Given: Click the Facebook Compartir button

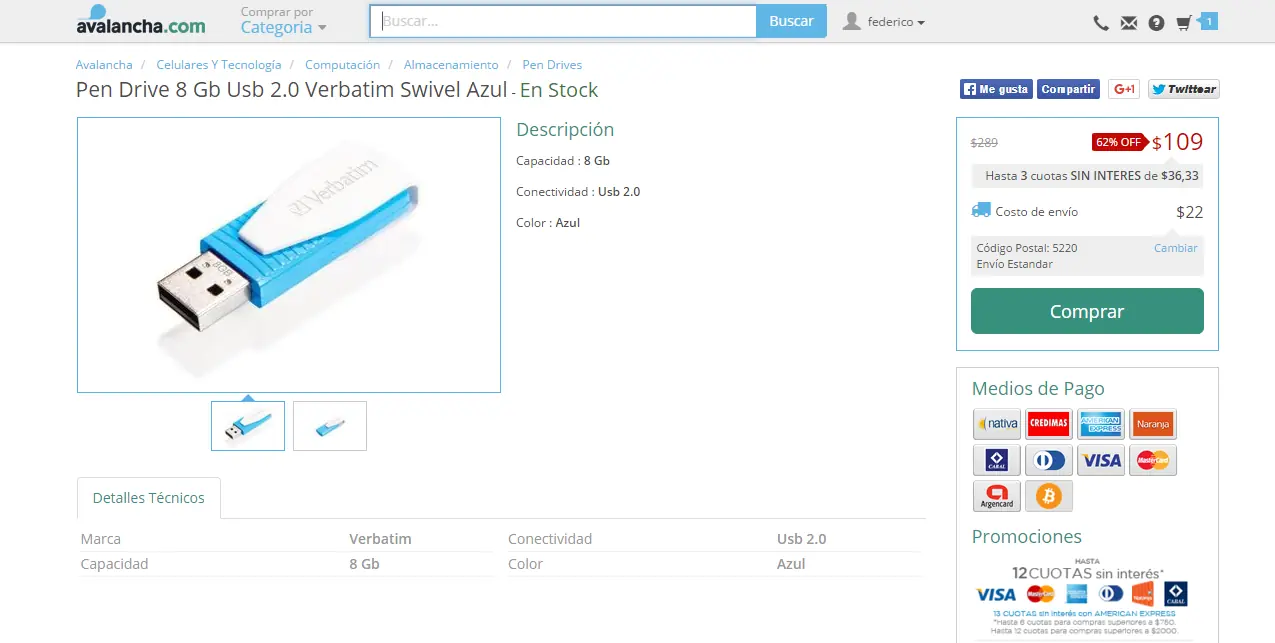Looking at the screenshot, I should [1068, 89].
